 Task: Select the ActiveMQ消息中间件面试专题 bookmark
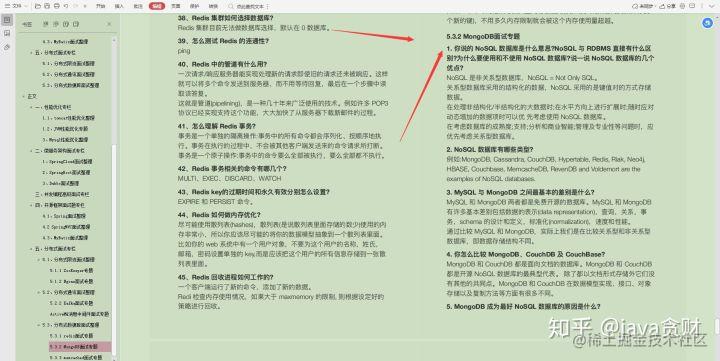[x=79, y=314]
